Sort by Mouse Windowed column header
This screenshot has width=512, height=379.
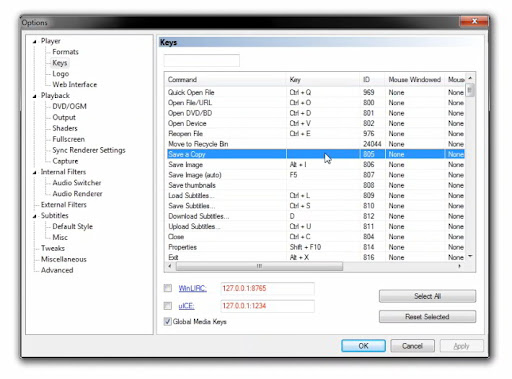pos(415,80)
